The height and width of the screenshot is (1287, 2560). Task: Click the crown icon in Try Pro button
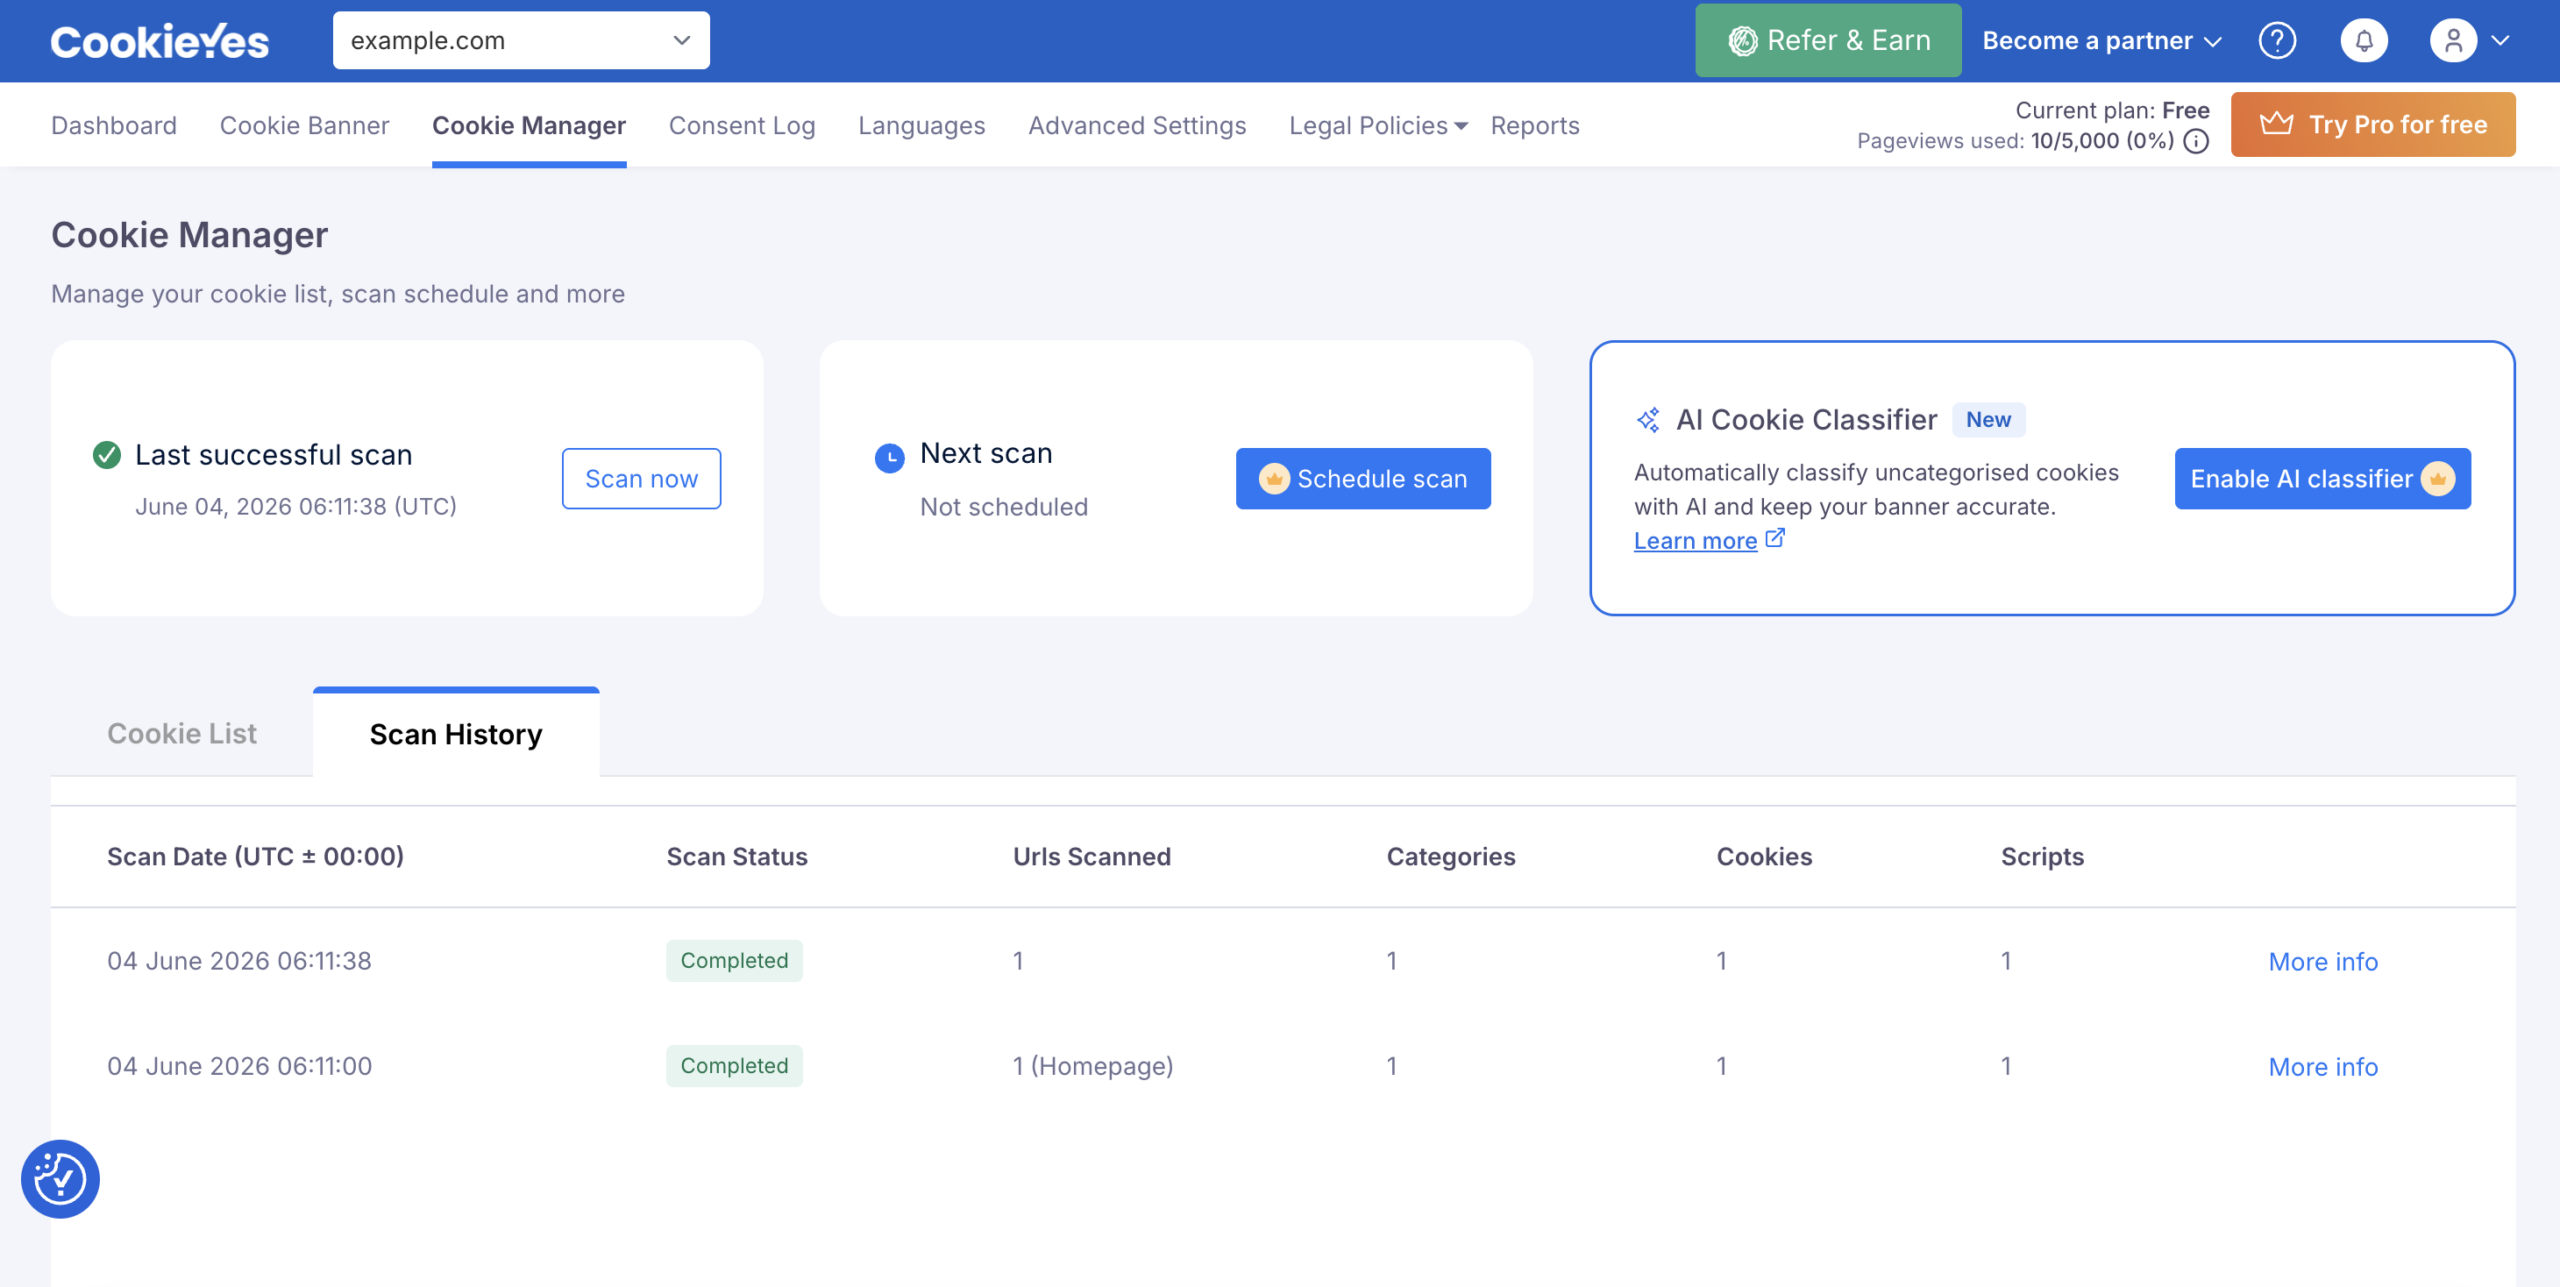coord(2277,124)
